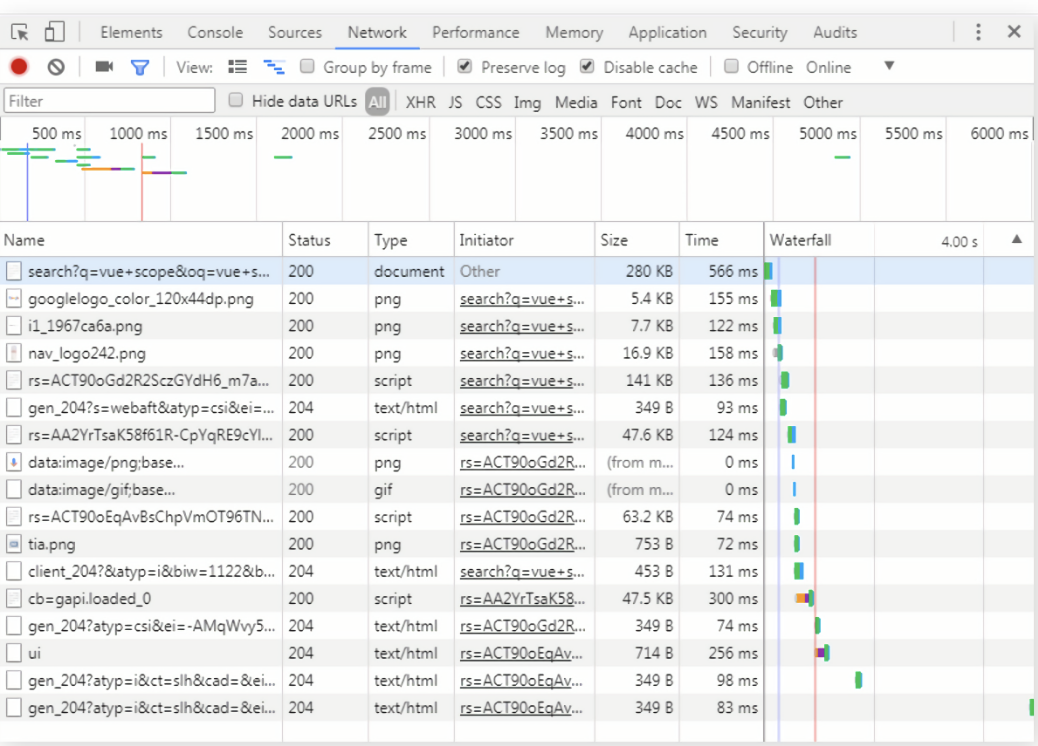1038x746 pixels.
Task: Close the DevTools panel
Action: [1014, 31]
